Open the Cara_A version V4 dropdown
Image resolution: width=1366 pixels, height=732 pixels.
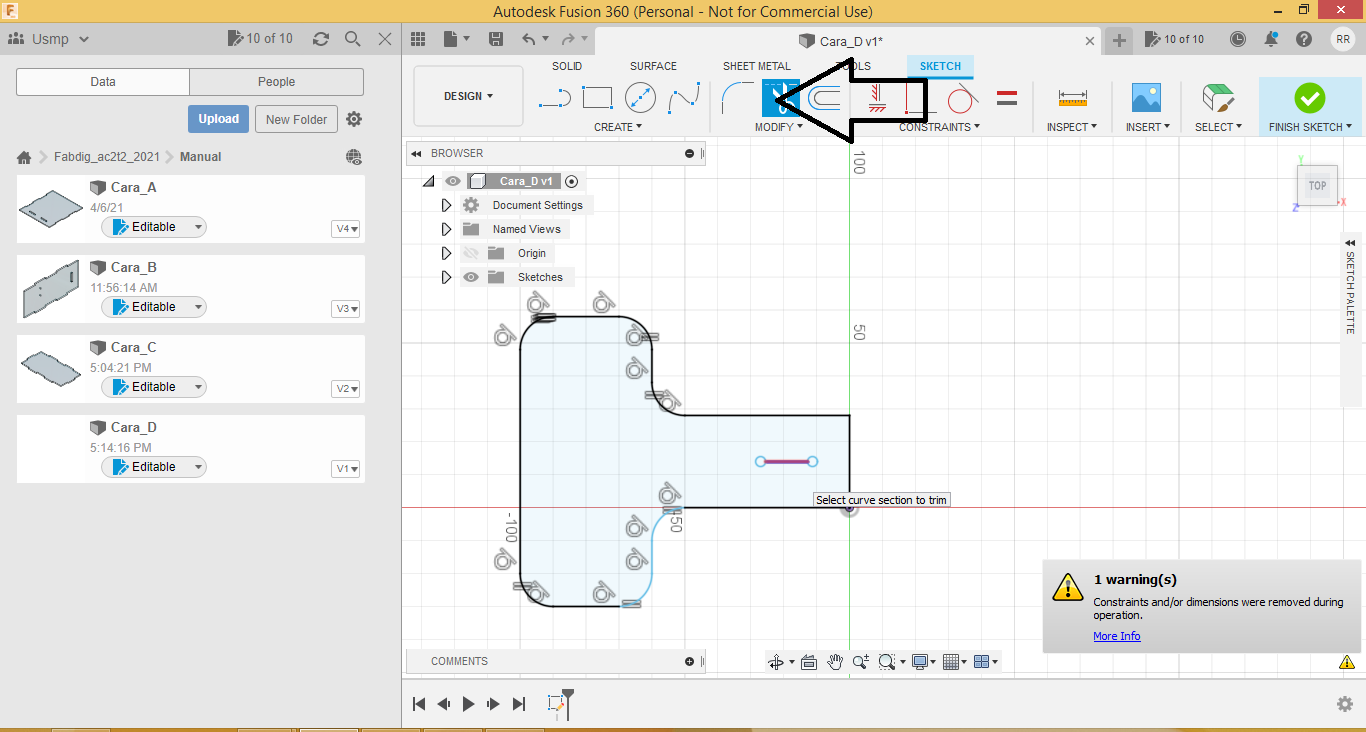click(346, 229)
